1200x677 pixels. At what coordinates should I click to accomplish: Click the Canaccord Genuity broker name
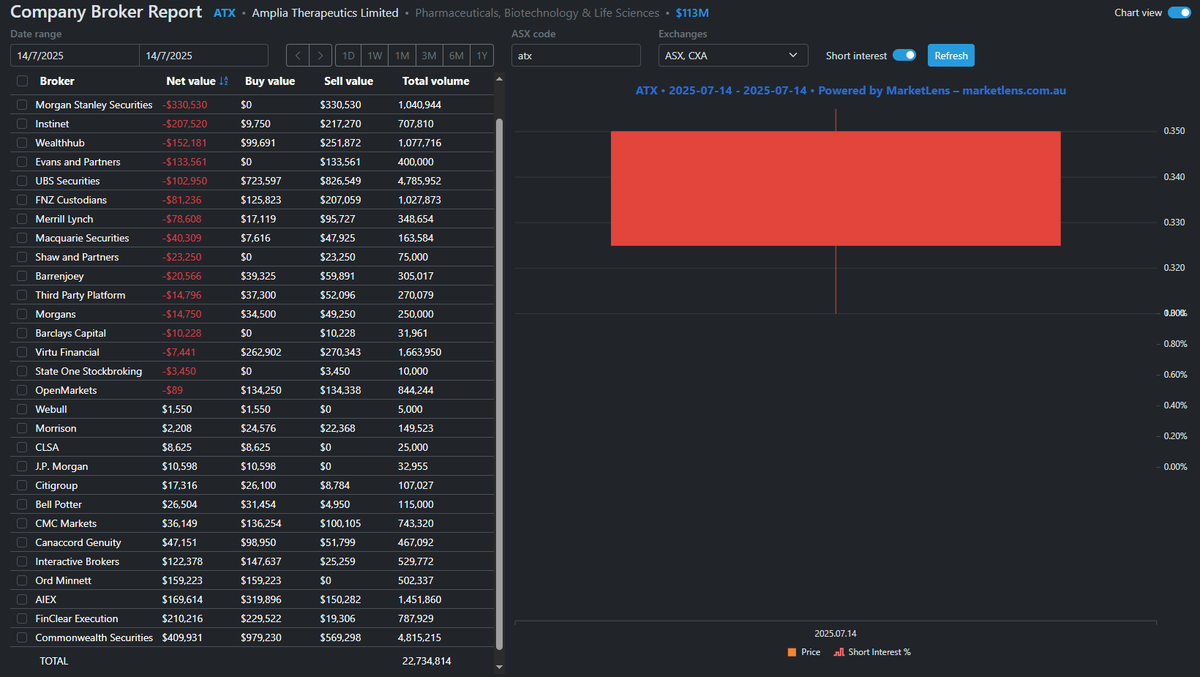coord(78,542)
